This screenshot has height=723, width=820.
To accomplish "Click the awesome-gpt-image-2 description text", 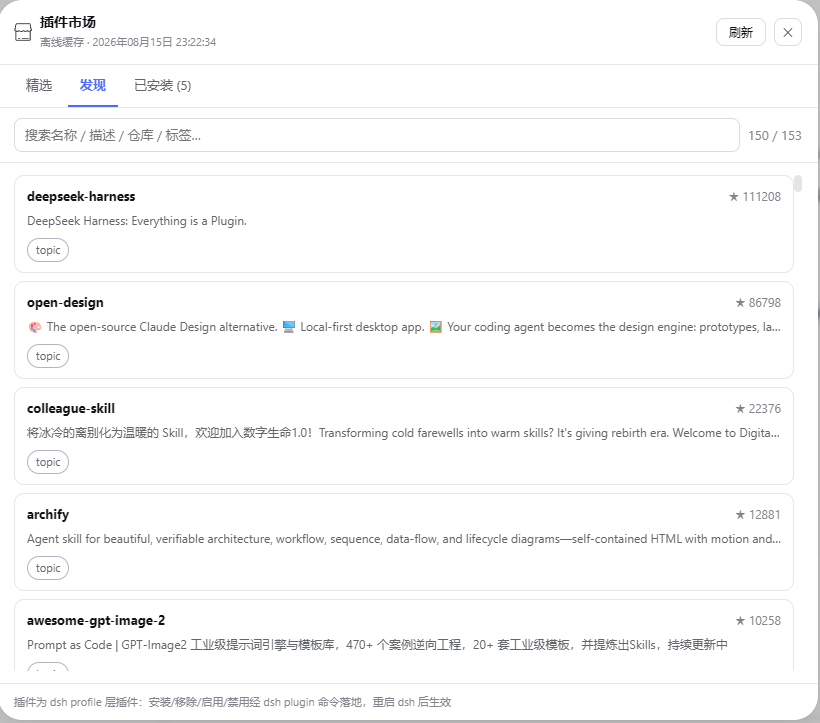I will click(377, 646).
